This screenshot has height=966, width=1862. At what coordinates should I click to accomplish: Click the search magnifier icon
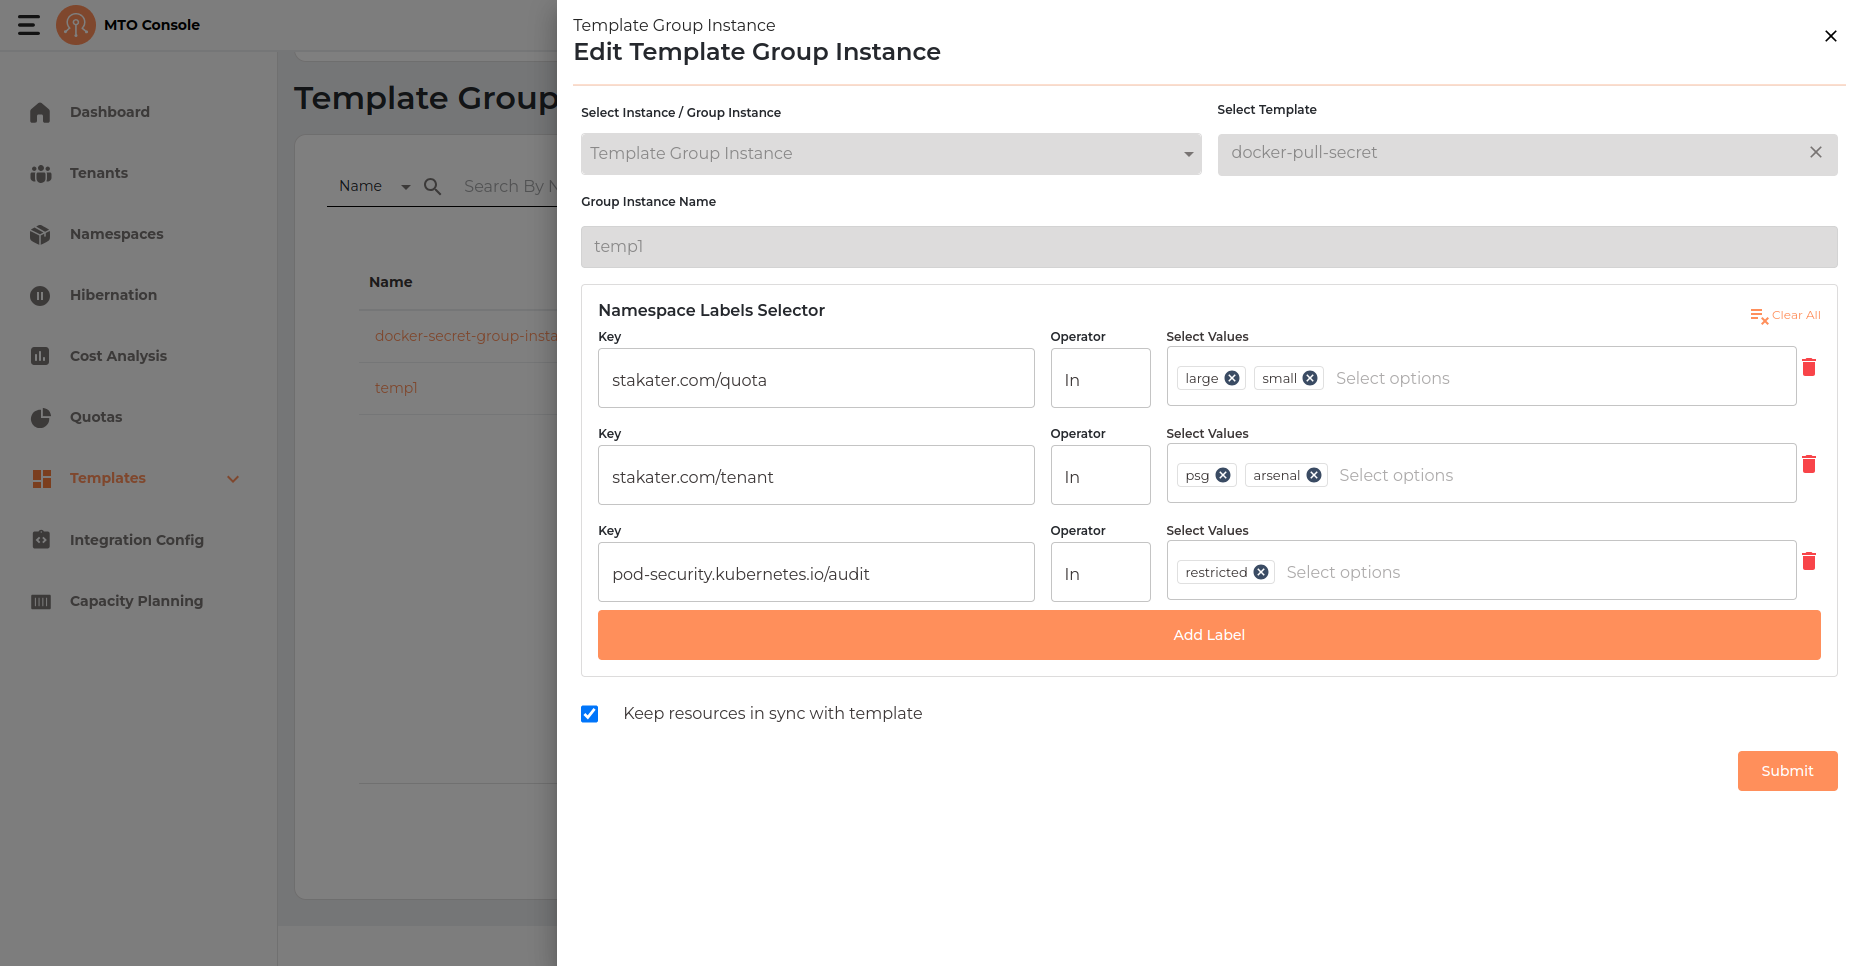click(x=433, y=187)
